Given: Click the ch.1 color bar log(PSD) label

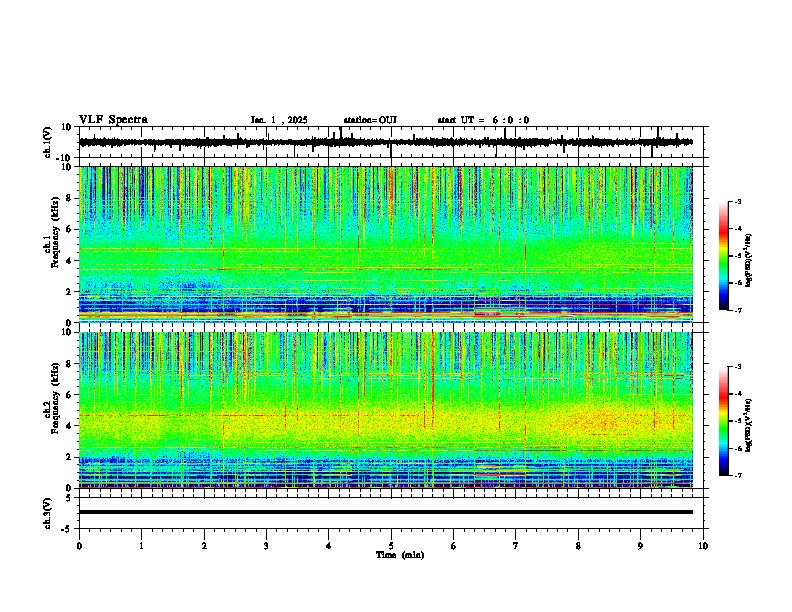Looking at the screenshot, I should tap(749, 260).
